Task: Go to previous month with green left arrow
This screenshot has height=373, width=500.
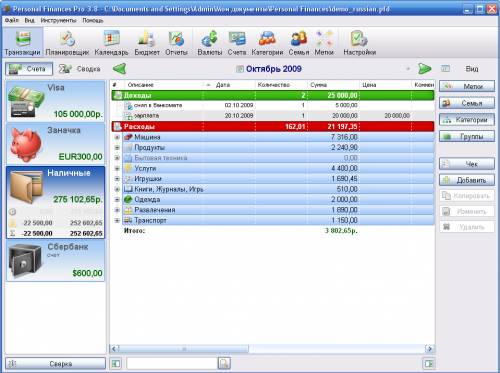Action: tap(120, 69)
